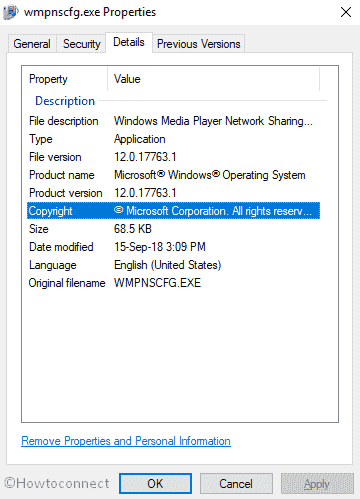Select the Details tab
360x499 pixels.
pyautogui.click(x=129, y=42)
